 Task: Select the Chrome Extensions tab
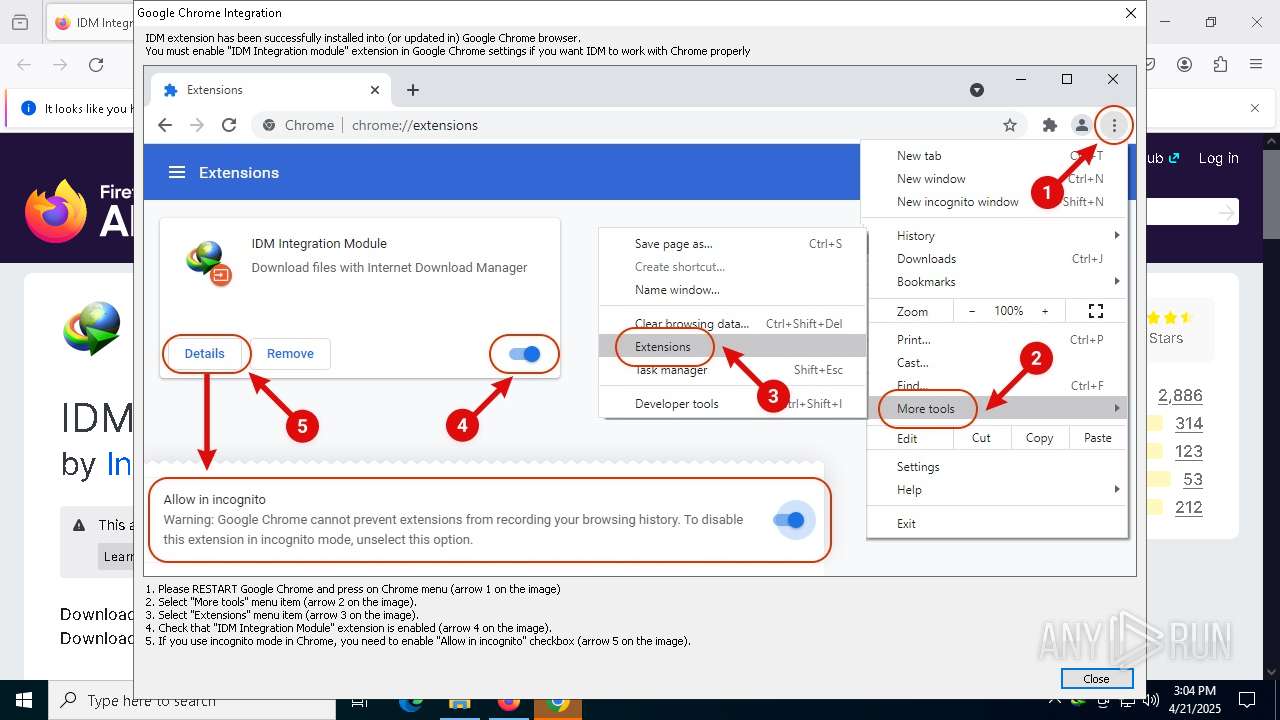pyautogui.click(x=270, y=90)
